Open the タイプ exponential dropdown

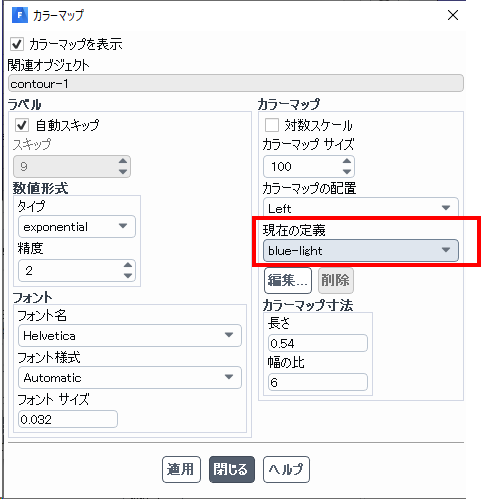(77, 227)
